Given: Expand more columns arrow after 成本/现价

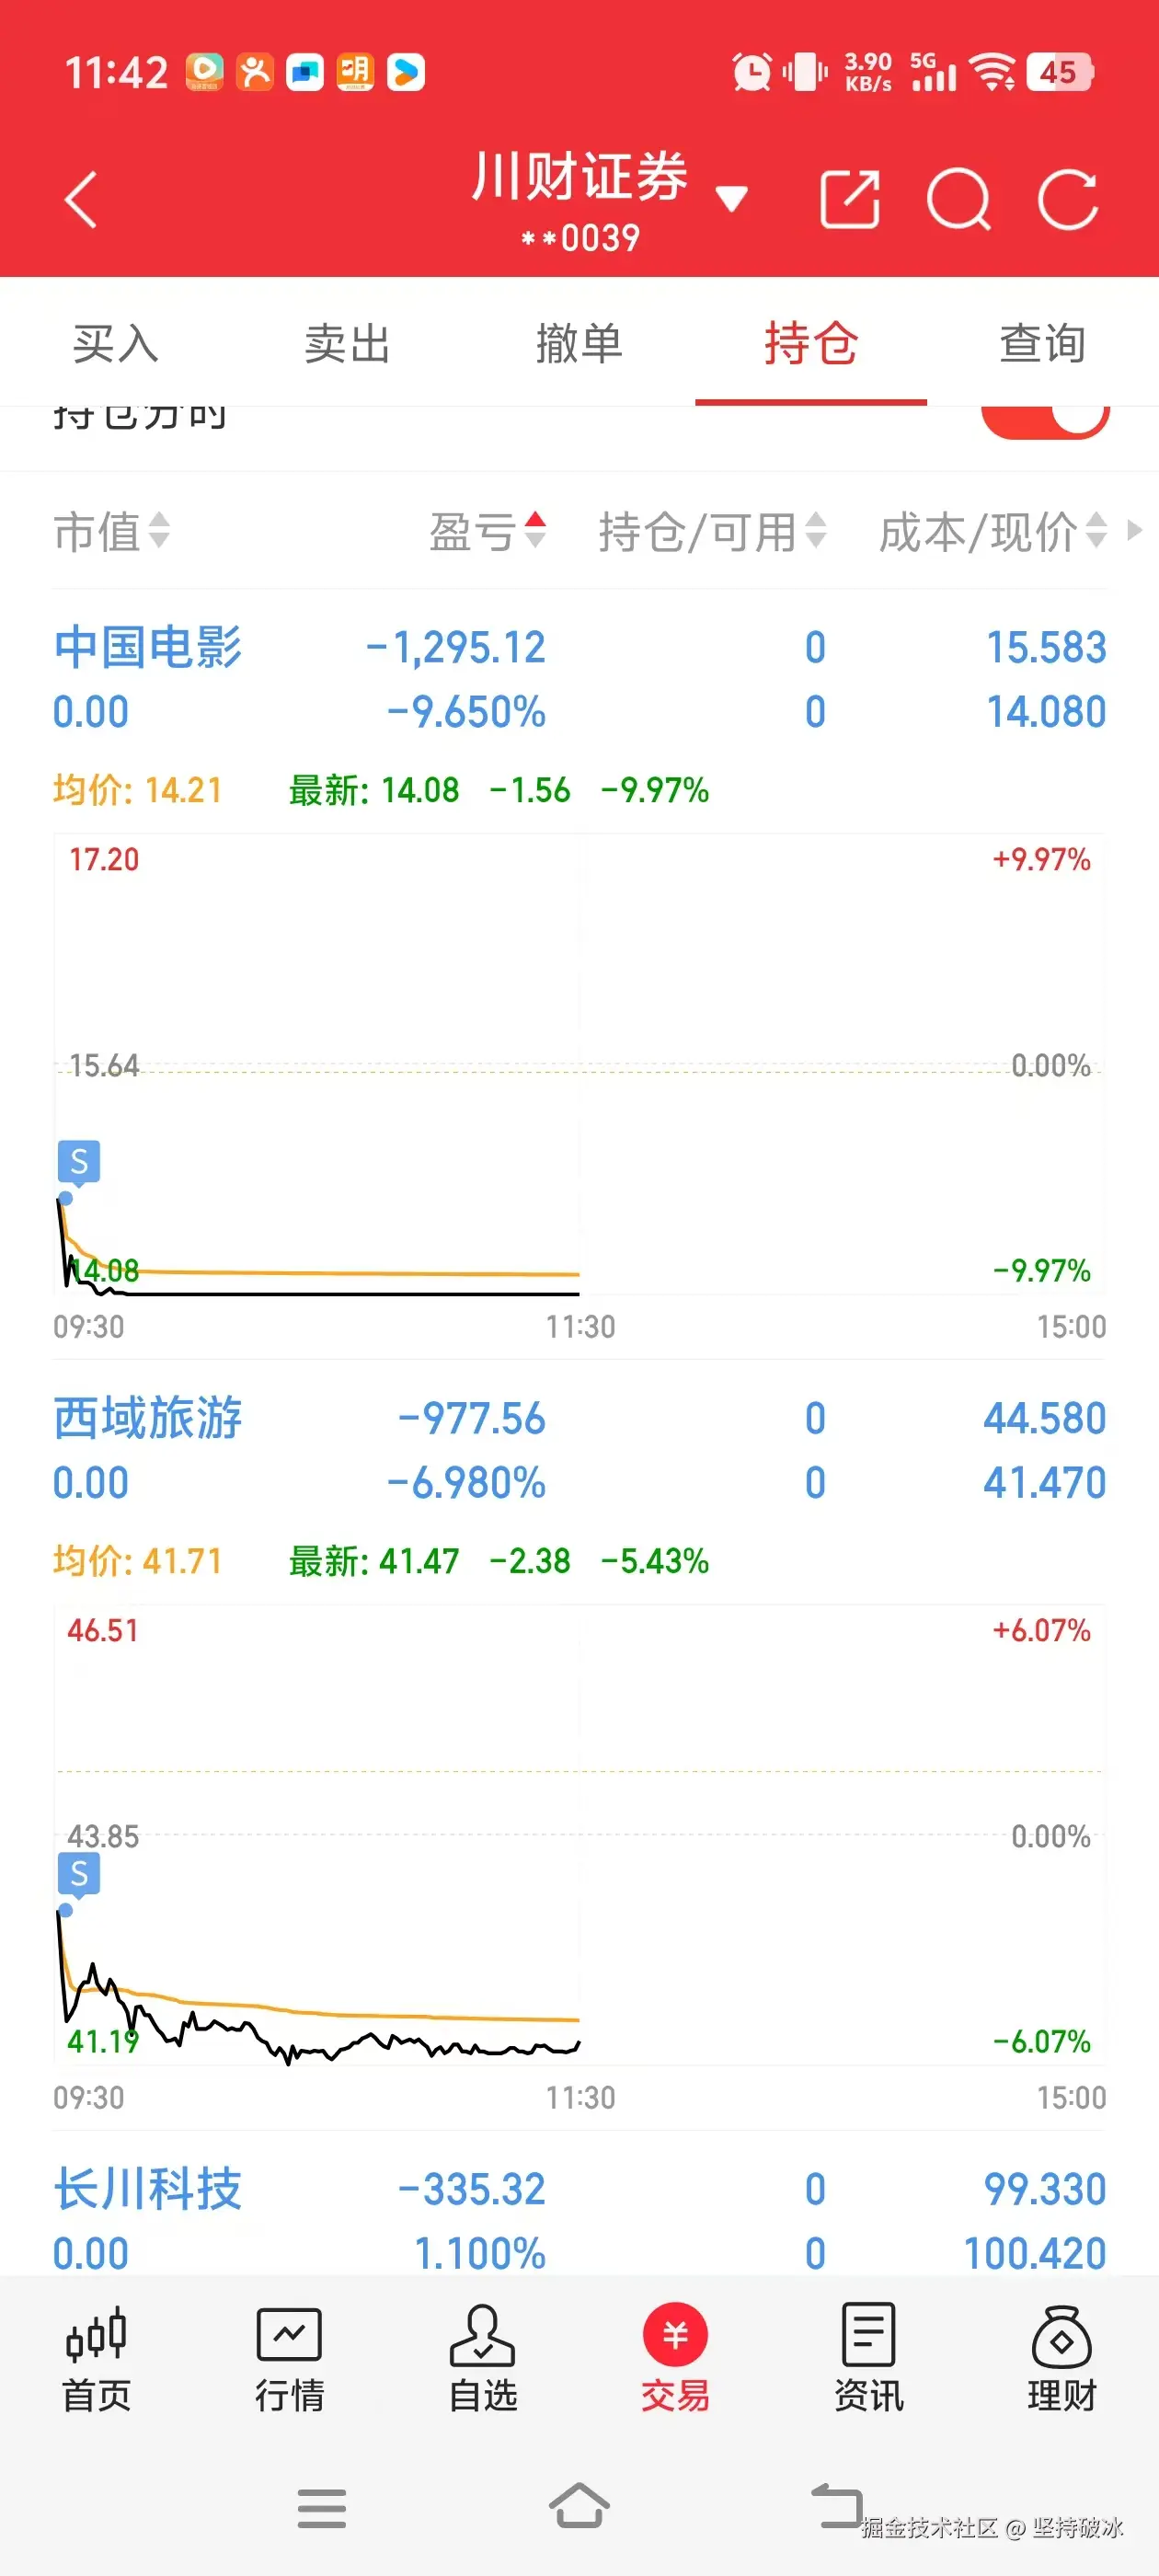Looking at the screenshot, I should tap(1134, 530).
